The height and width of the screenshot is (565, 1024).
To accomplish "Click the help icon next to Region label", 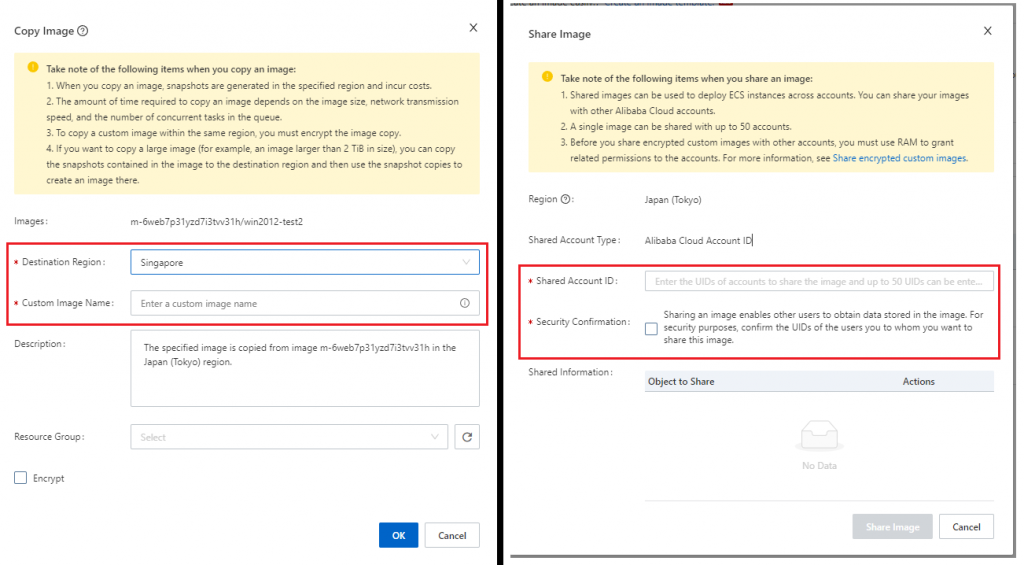I will click(x=566, y=199).
